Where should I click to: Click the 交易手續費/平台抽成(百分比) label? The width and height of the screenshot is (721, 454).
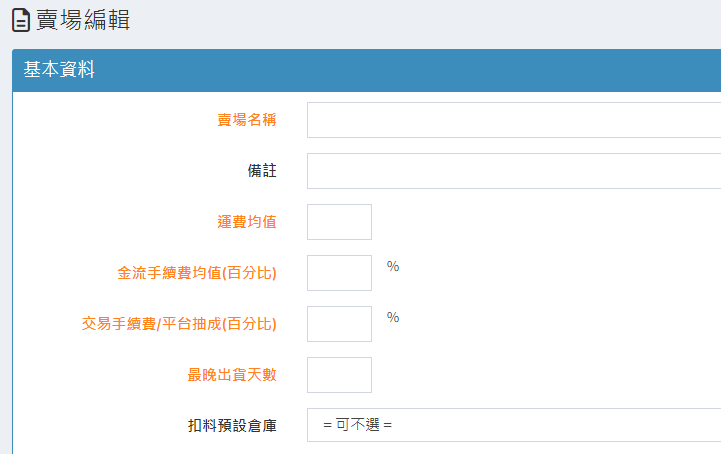coord(179,324)
